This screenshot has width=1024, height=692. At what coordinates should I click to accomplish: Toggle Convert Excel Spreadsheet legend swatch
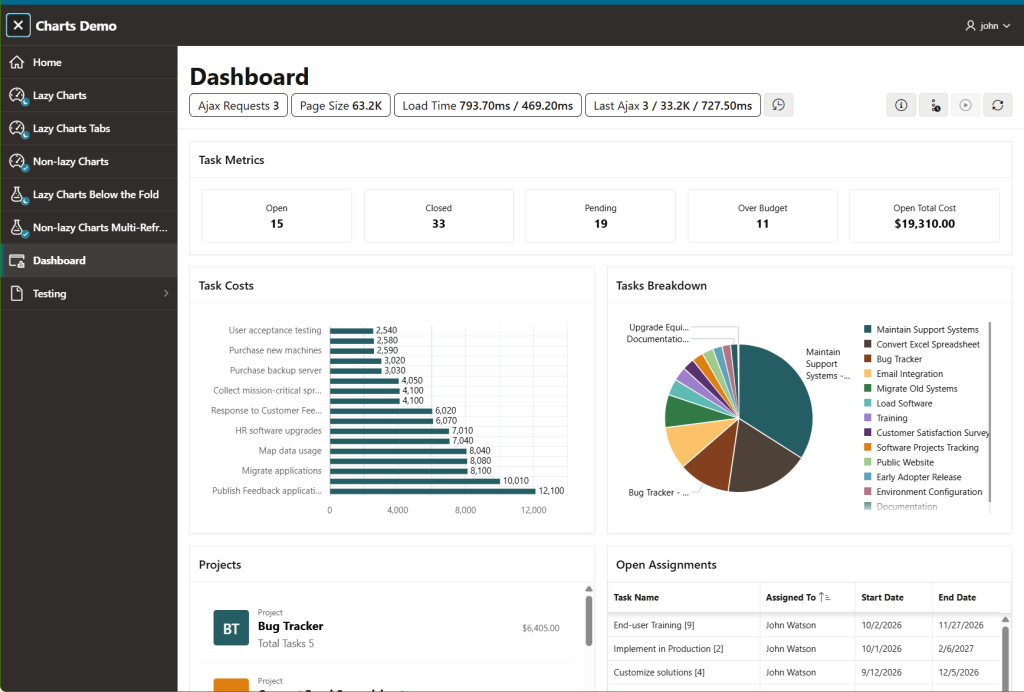pyautogui.click(x=867, y=344)
